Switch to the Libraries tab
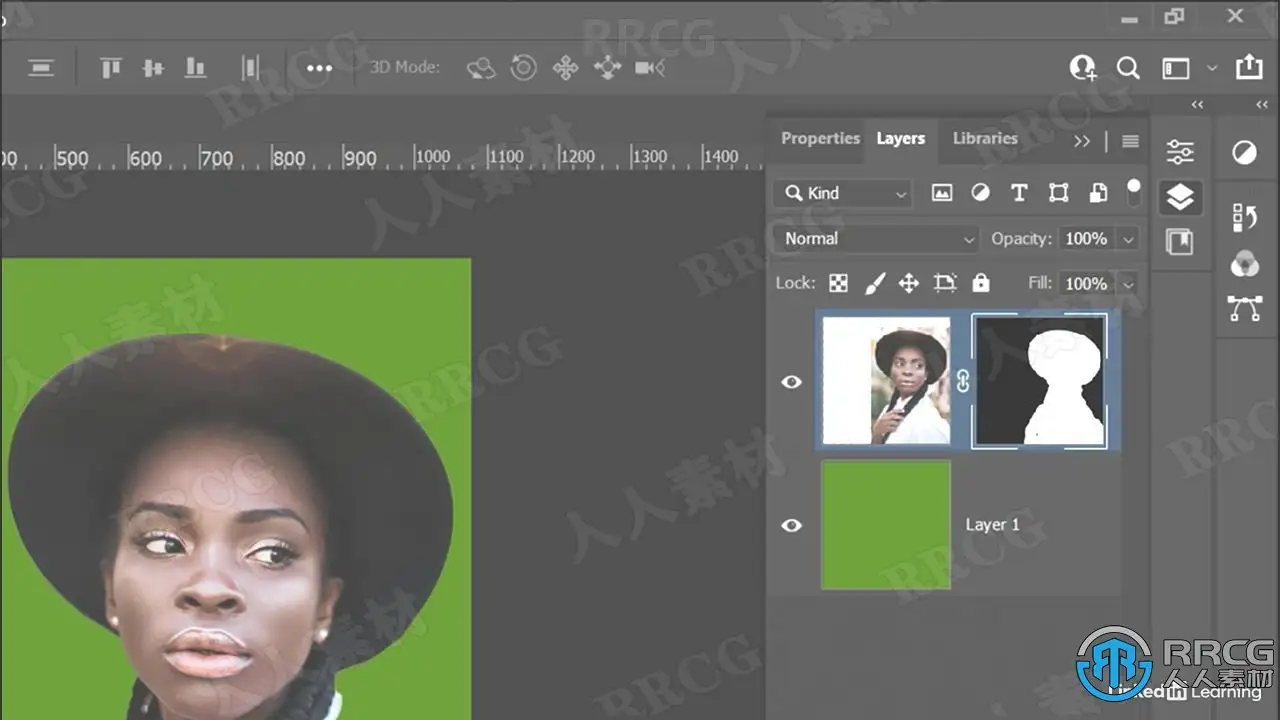Image resolution: width=1280 pixels, height=720 pixels. (985, 139)
